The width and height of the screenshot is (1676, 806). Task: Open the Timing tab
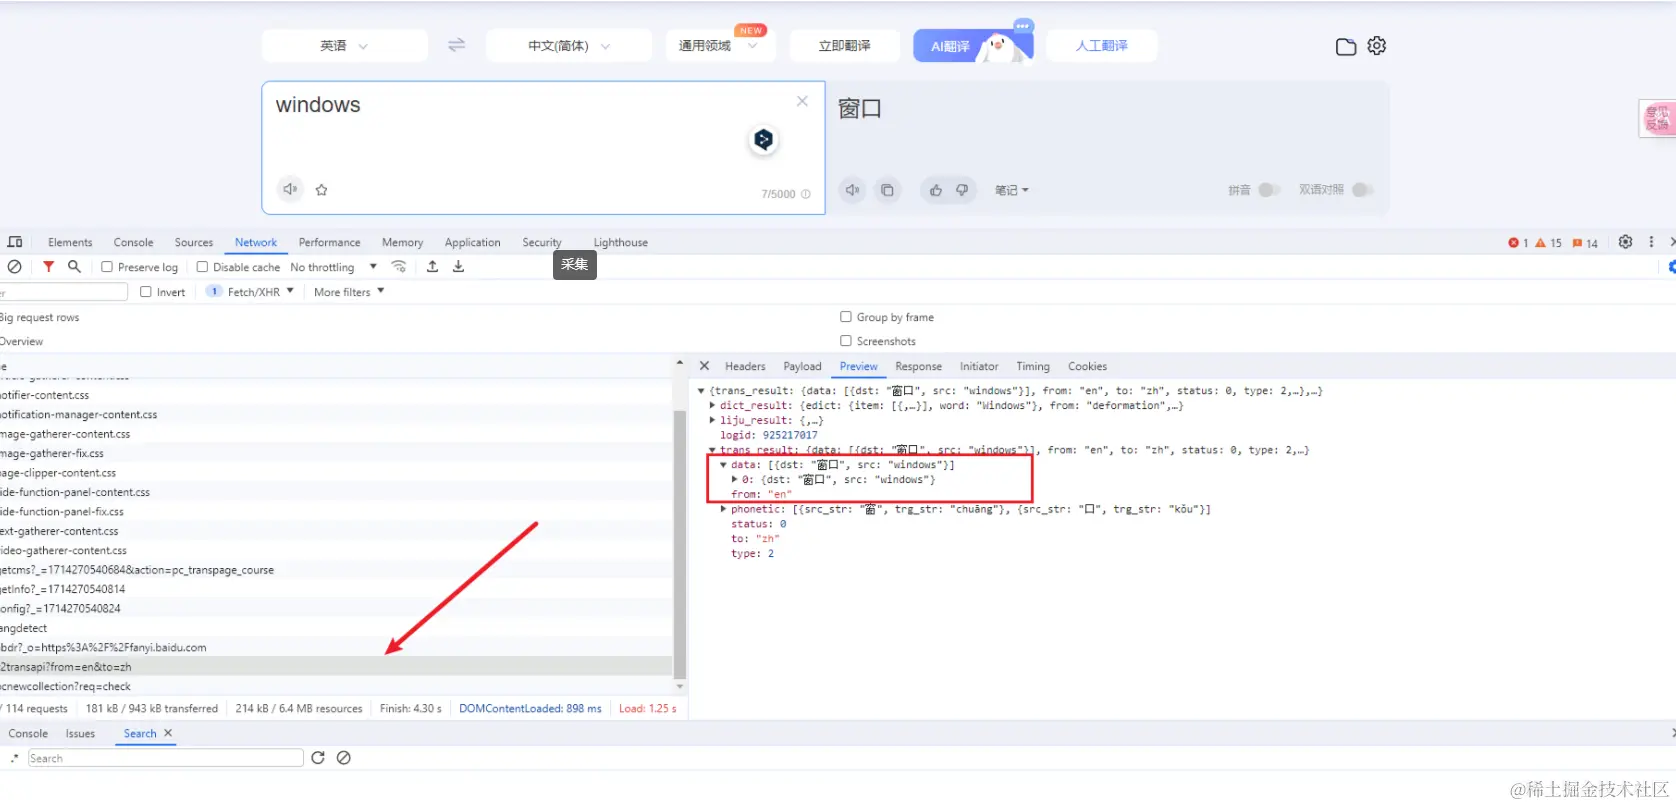(1033, 366)
